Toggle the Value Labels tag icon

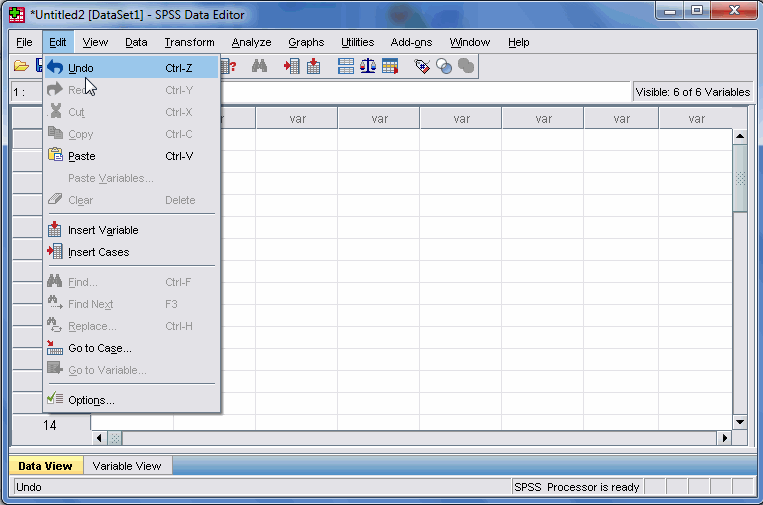tap(422, 66)
